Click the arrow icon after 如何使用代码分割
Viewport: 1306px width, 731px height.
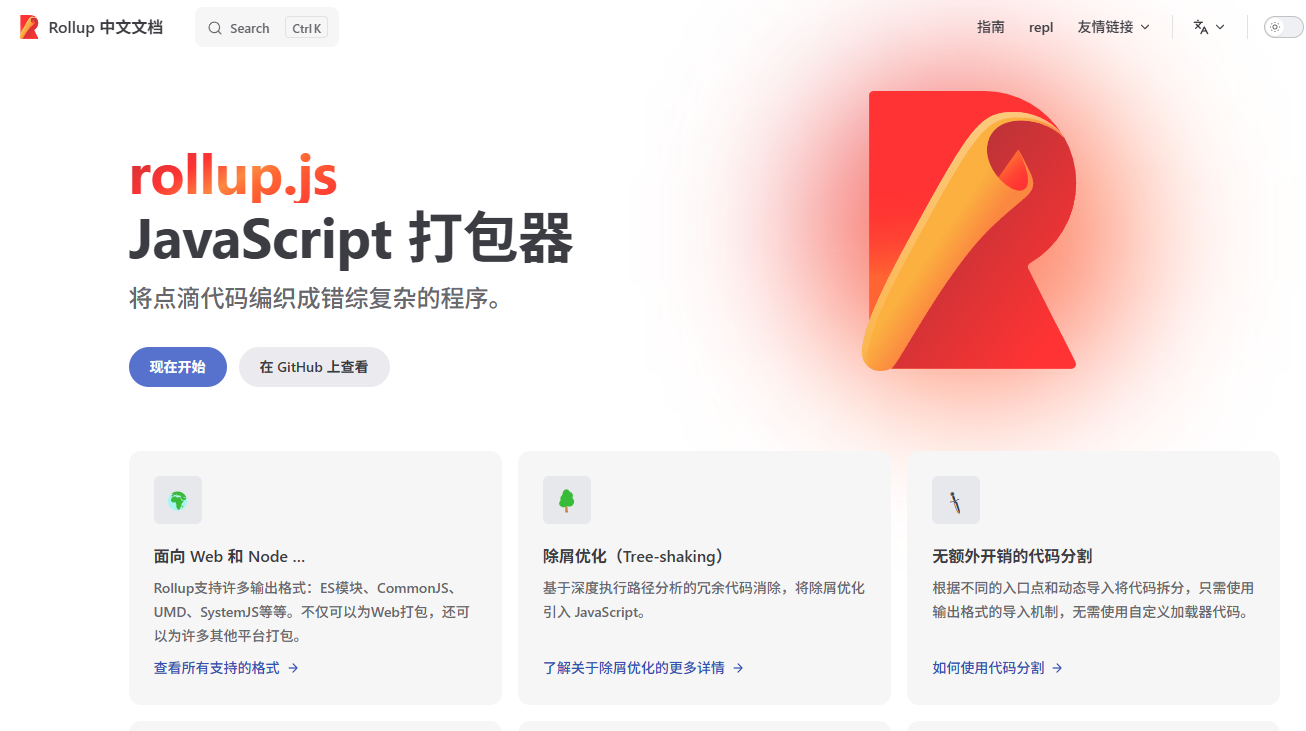coord(1057,668)
